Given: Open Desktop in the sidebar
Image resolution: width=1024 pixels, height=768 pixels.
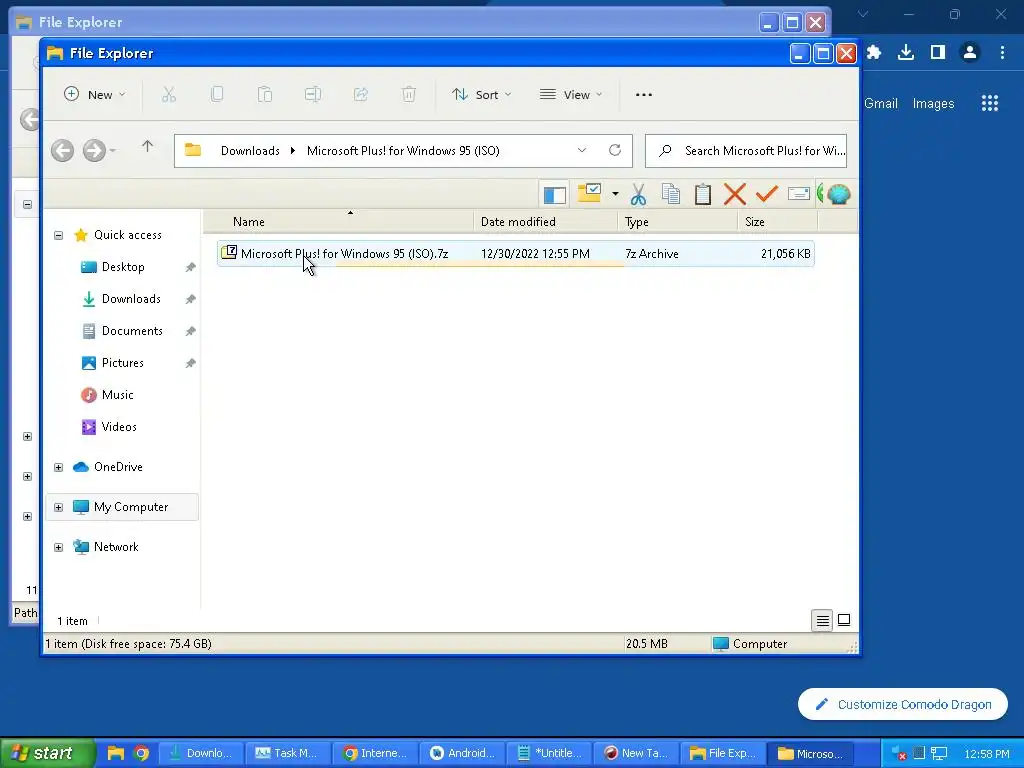Looking at the screenshot, I should 123,267.
